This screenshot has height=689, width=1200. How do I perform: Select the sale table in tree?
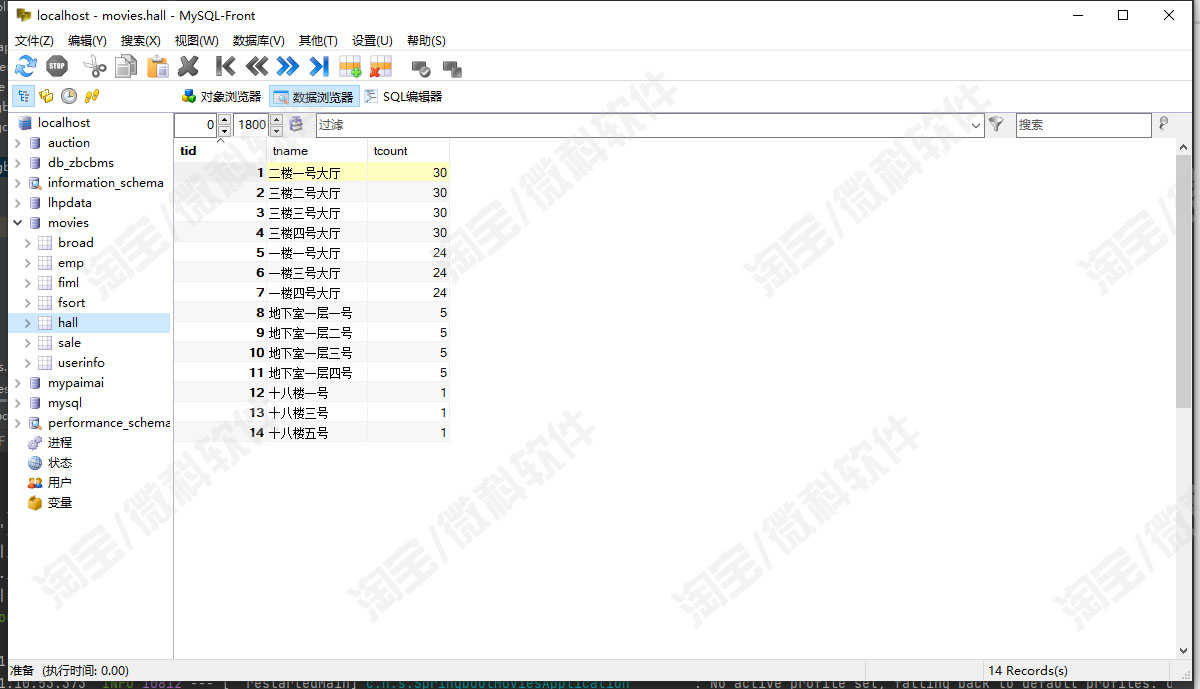69,343
